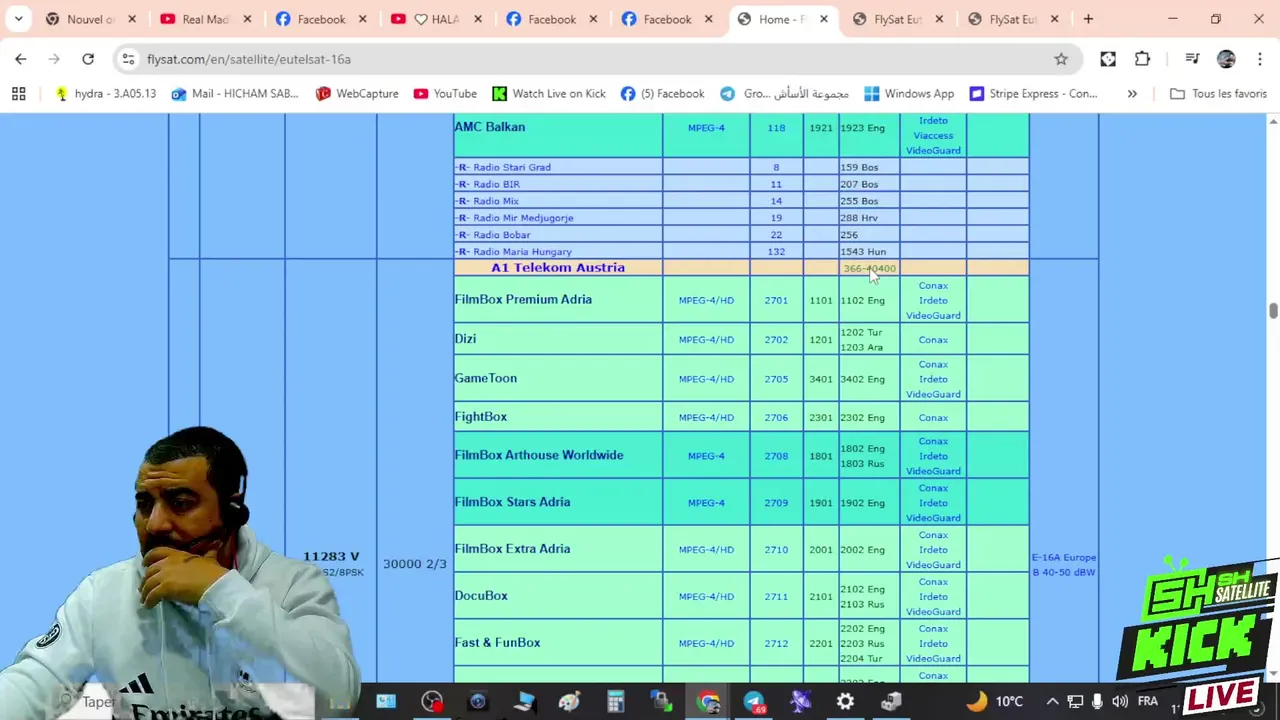Click the page vertical scrollbar thumb
The height and width of the screenshot is (720, 1280).
[x=1272, y=312]
